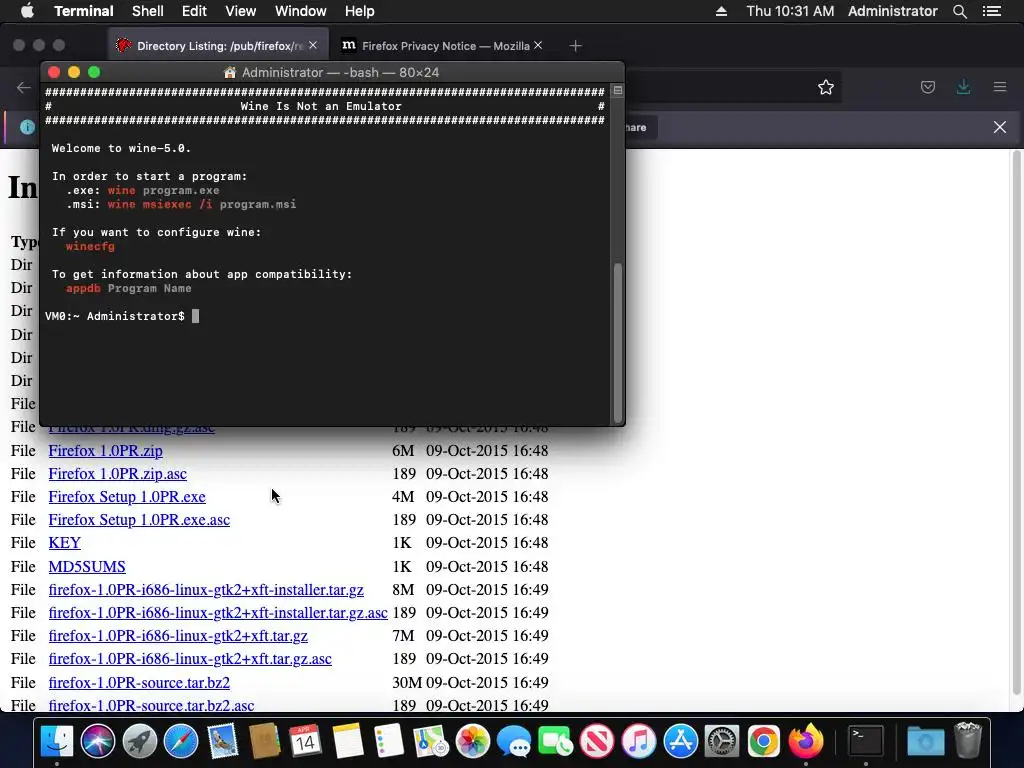This screenshot has height=768, width=1024.
Task: Close the Firefox Privacy Notice tab
Action: [x=537, y=45]
